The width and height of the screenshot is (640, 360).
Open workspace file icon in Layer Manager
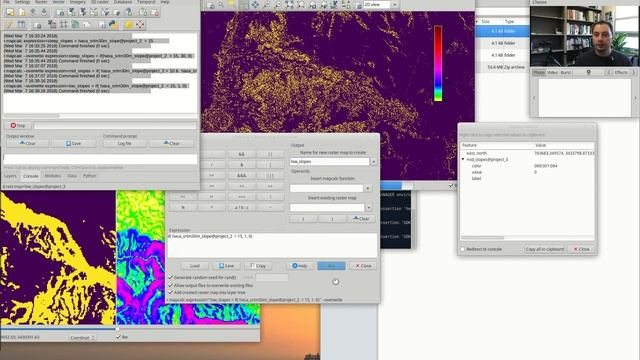pos(33,13)
